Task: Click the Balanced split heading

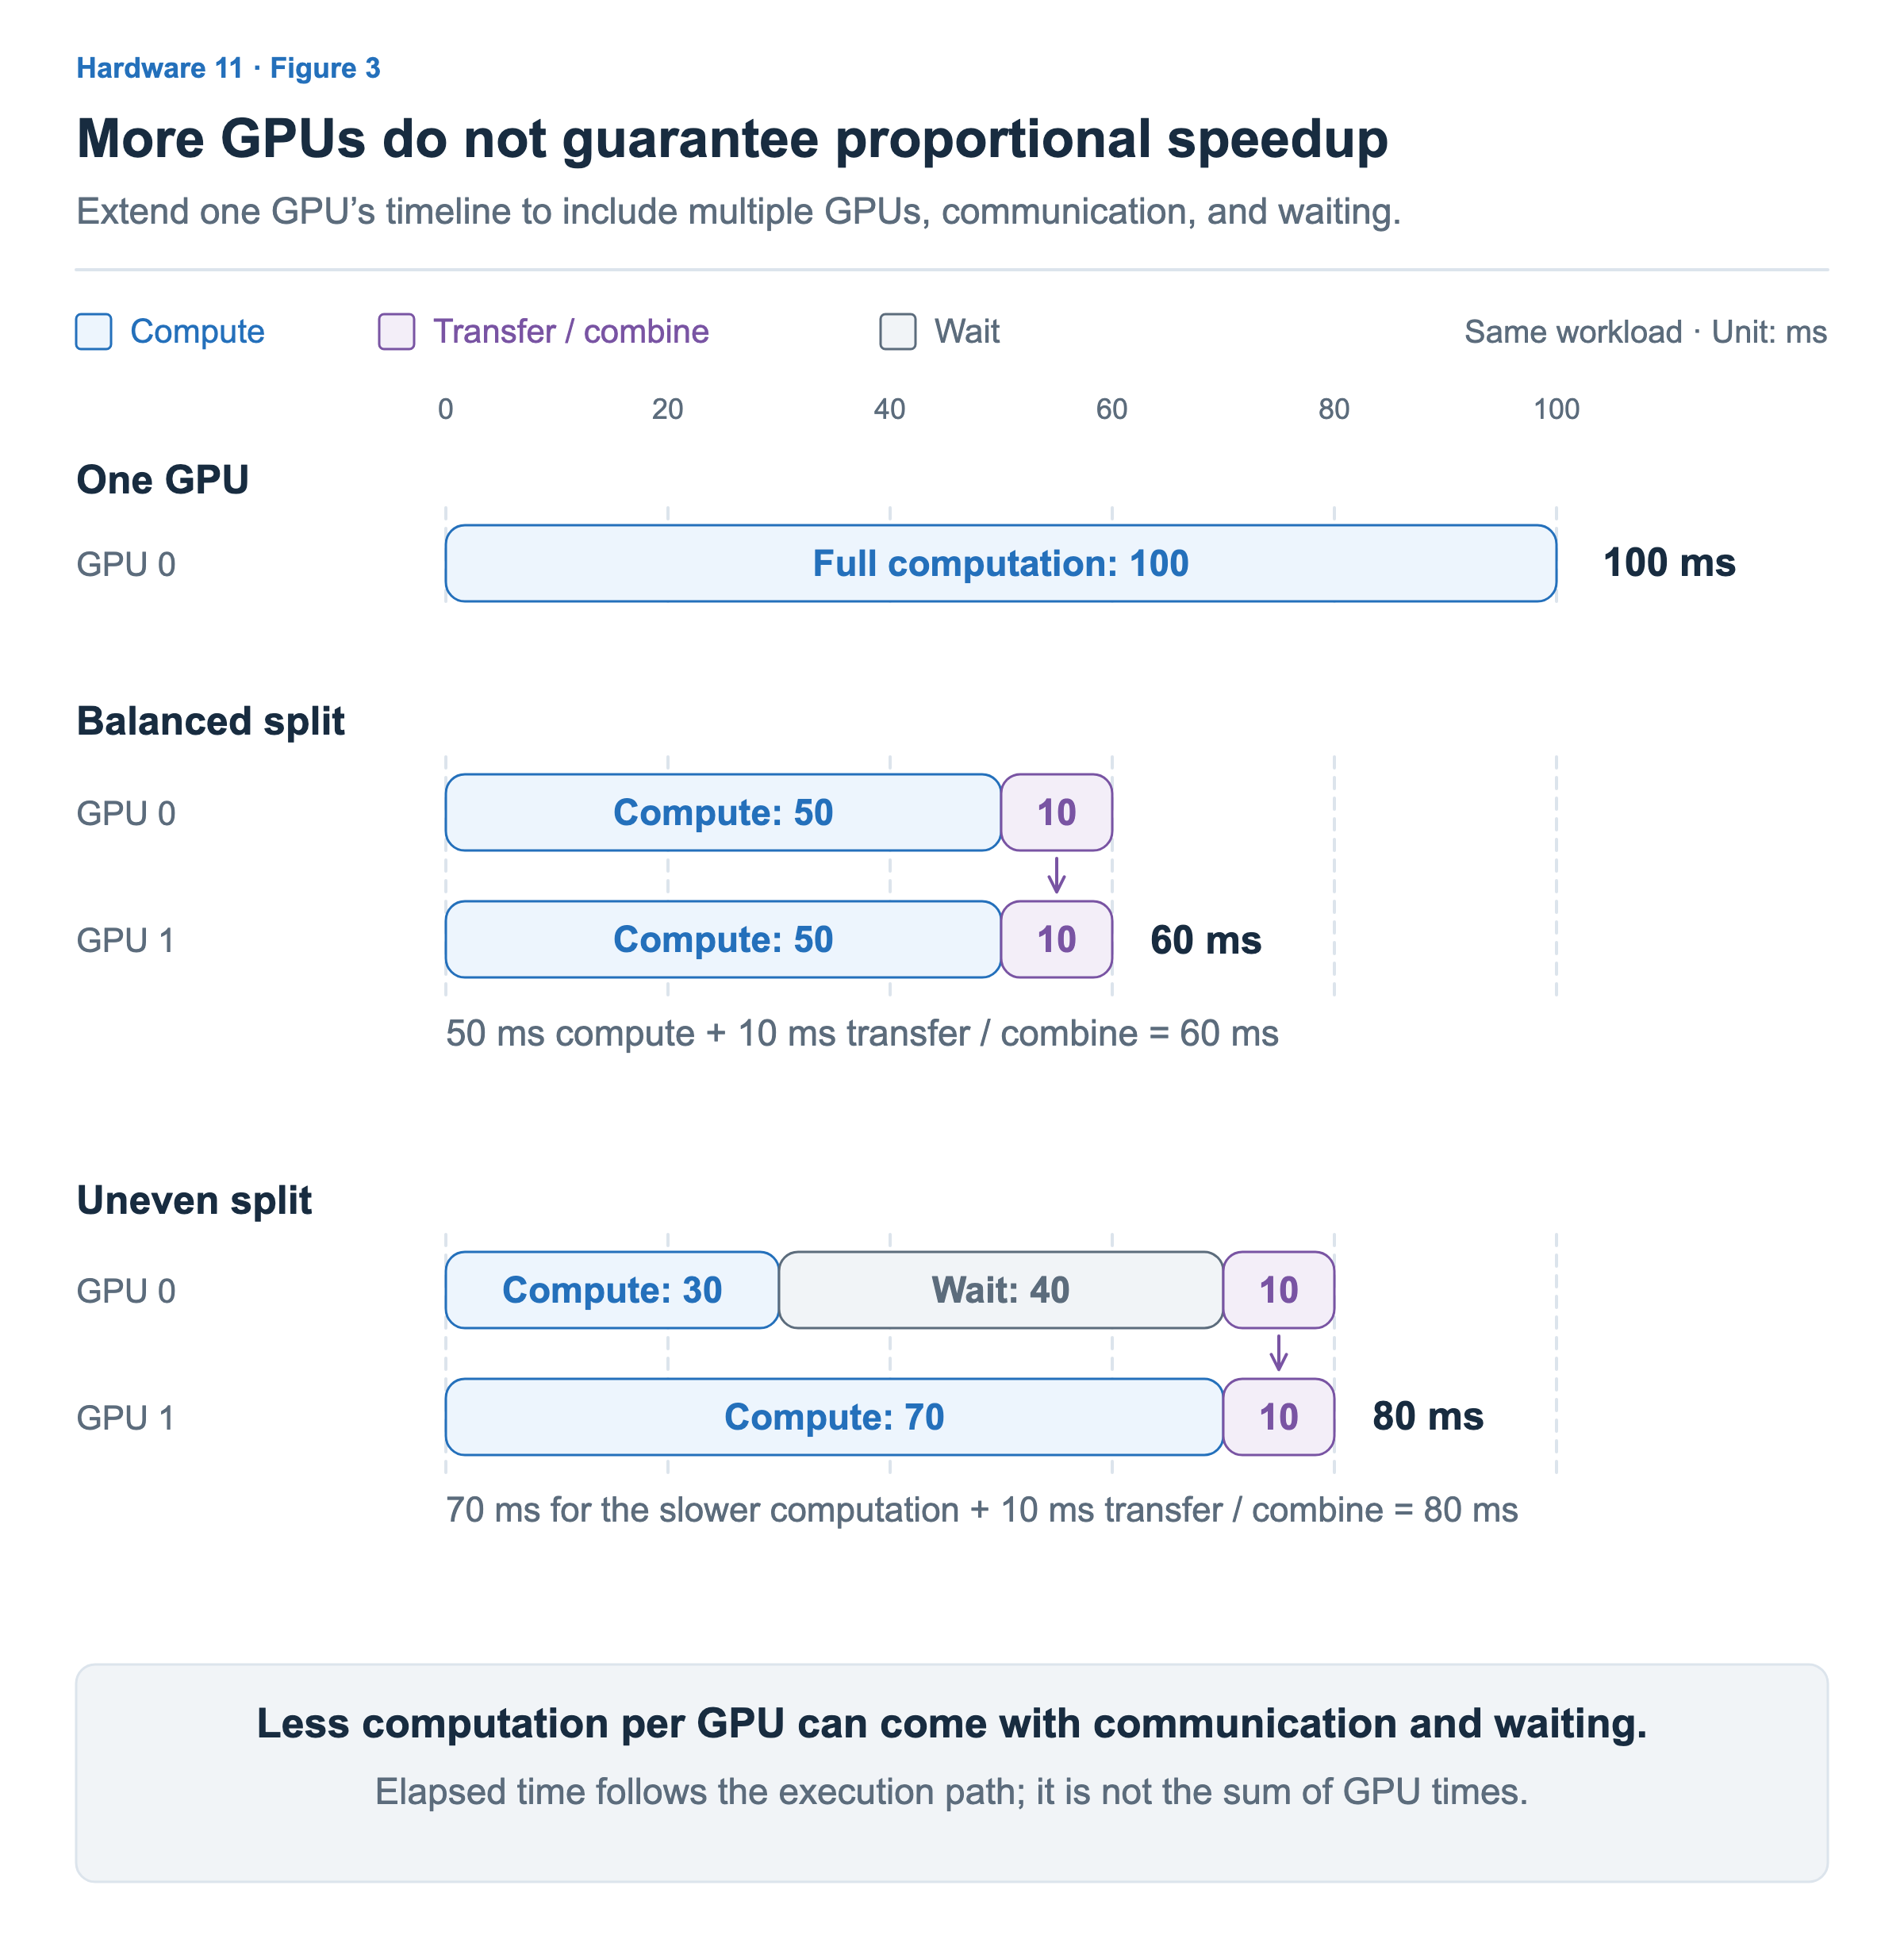Action: pos(211,721)
